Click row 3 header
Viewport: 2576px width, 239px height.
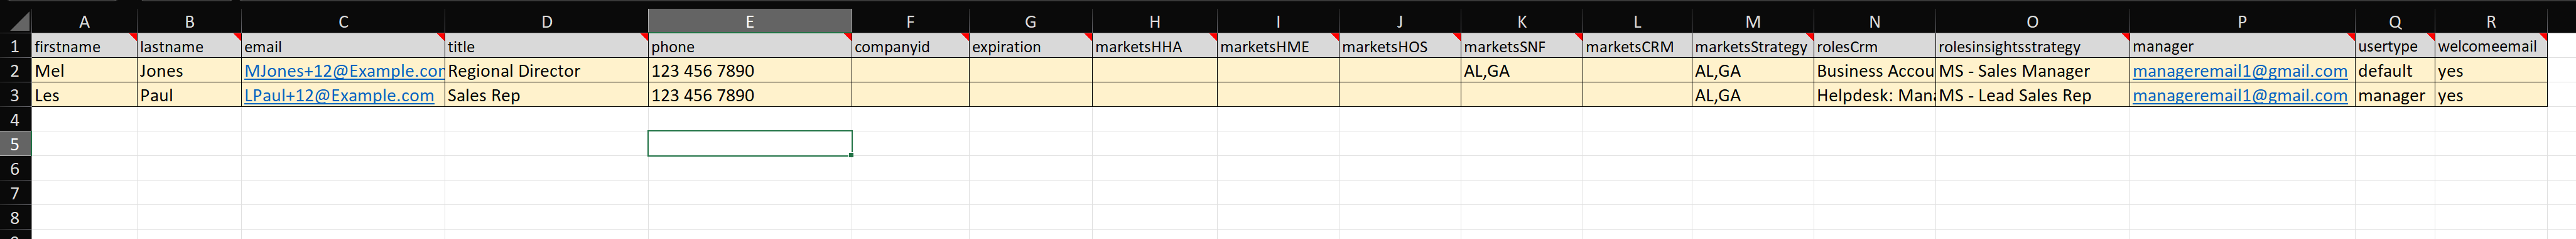tap(15, 95)
